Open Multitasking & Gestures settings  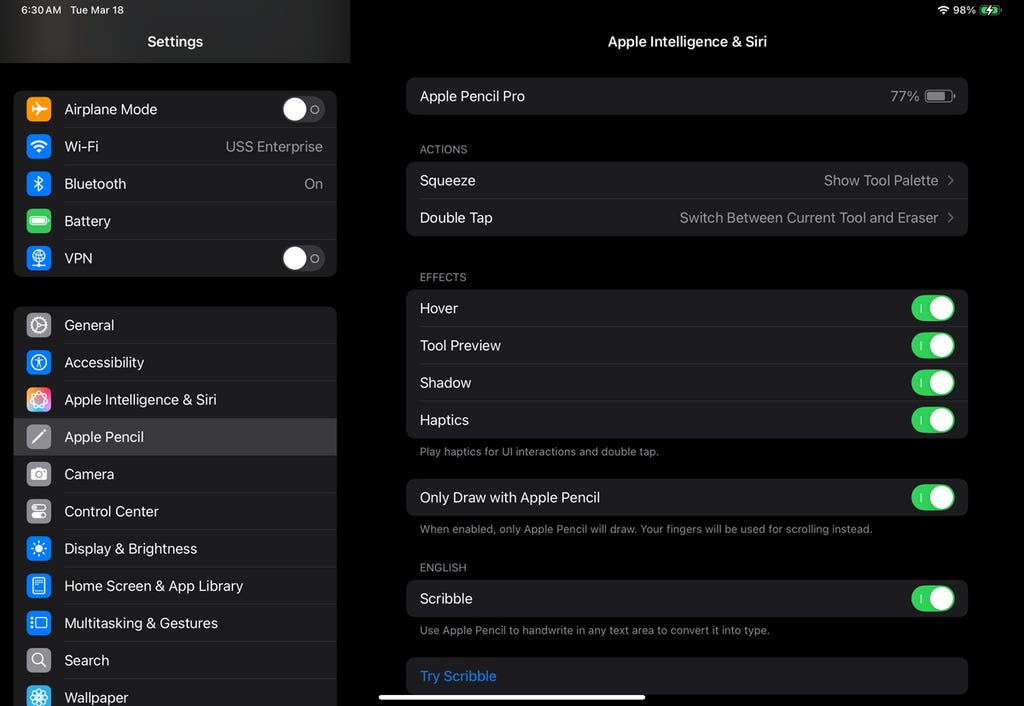[175, 623]
